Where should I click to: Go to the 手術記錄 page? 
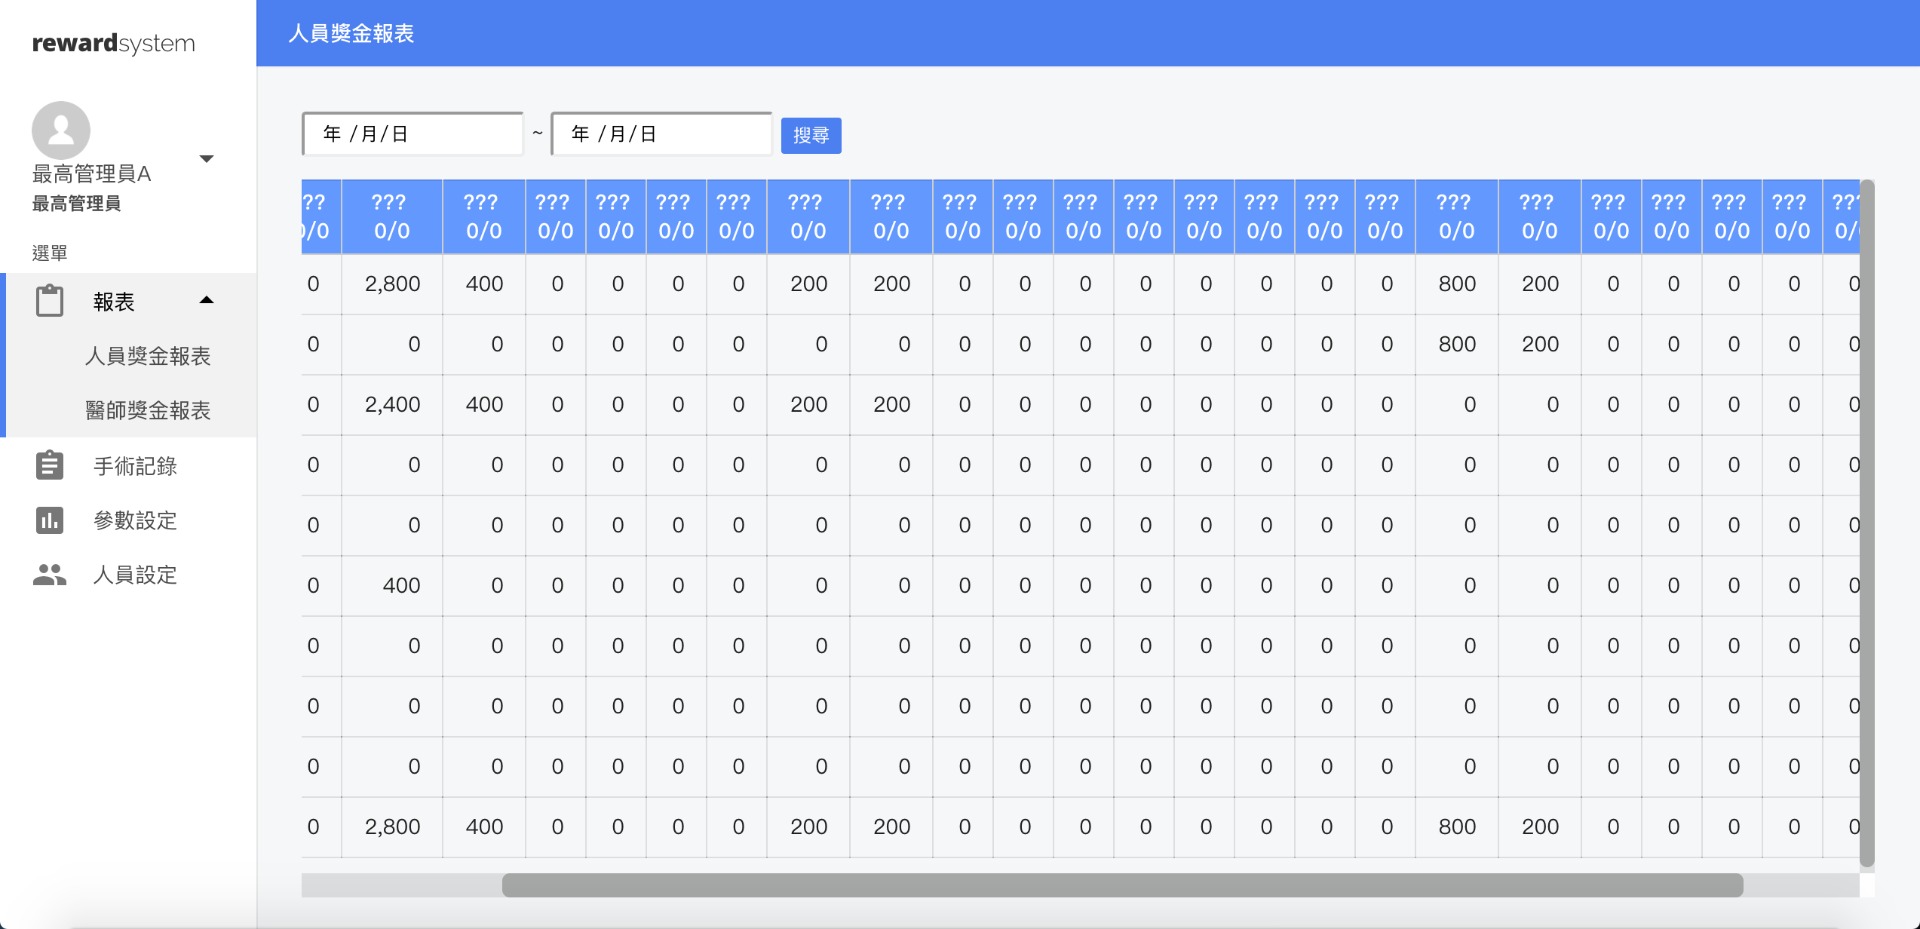(135, 466)
